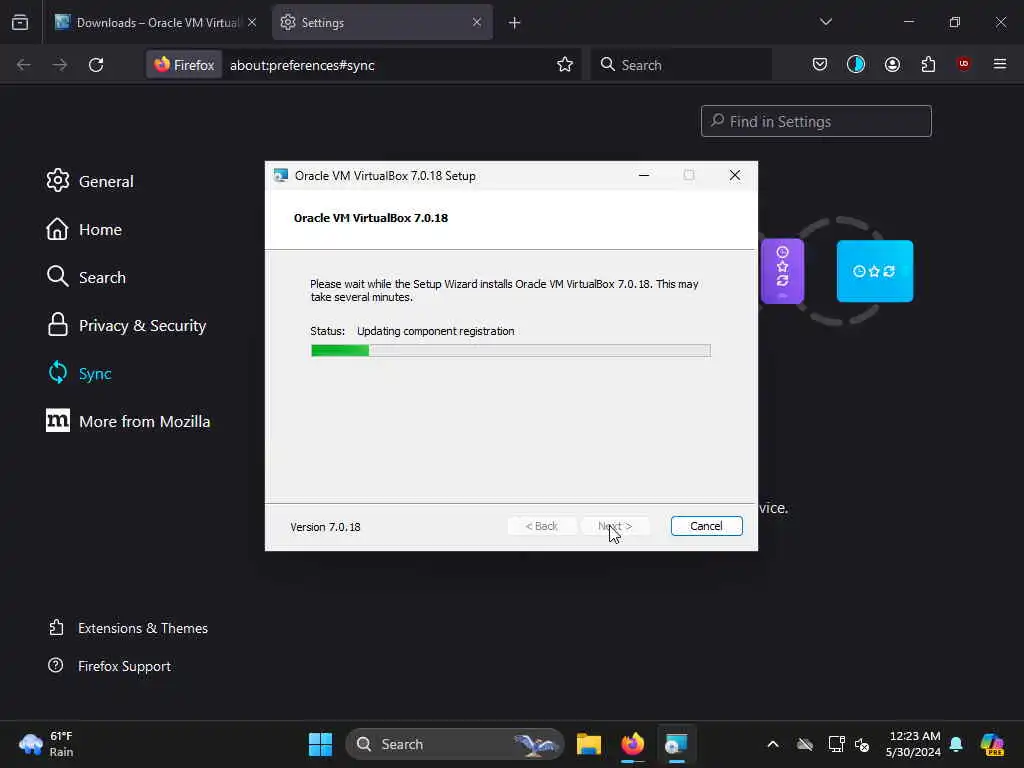
Task: Open the Firefox hamburger menu
Action: (1000, 64)
